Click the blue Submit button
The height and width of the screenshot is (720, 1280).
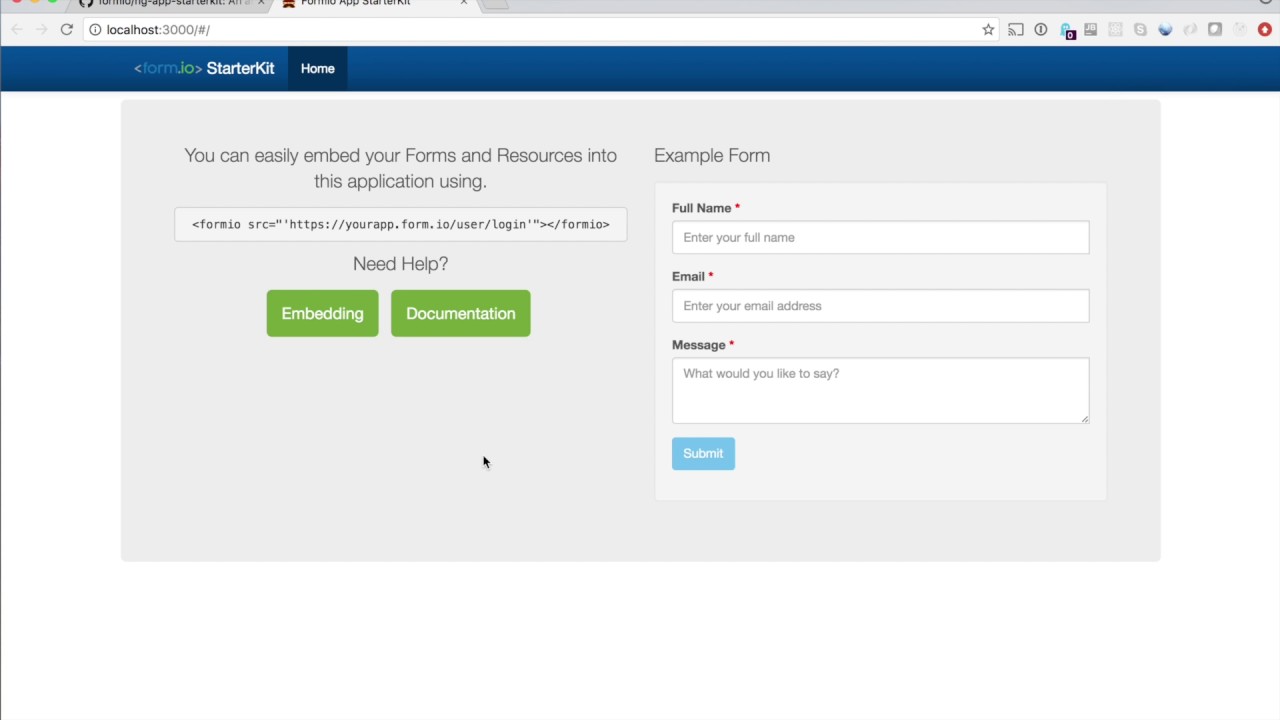pyautogui.click(x=703, y=453)
